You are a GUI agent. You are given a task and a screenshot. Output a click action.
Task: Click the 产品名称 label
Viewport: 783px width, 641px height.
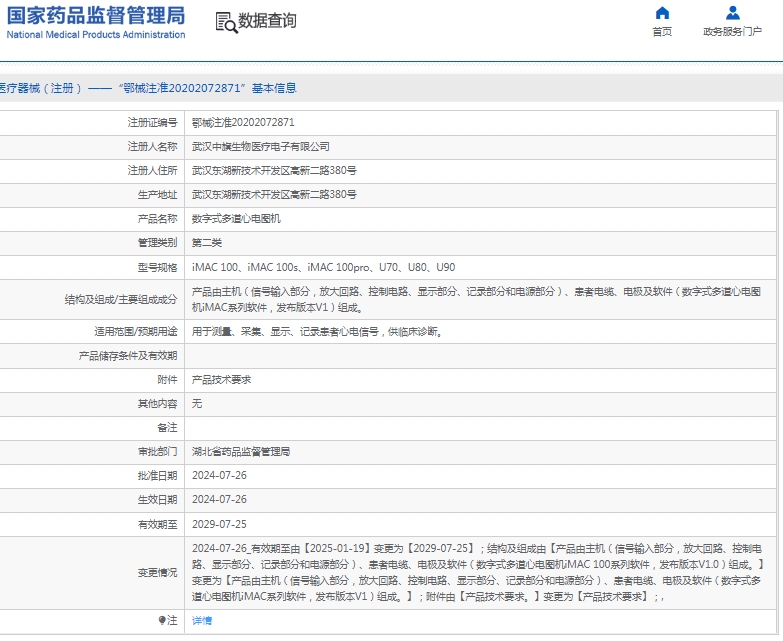click(157, 219)
